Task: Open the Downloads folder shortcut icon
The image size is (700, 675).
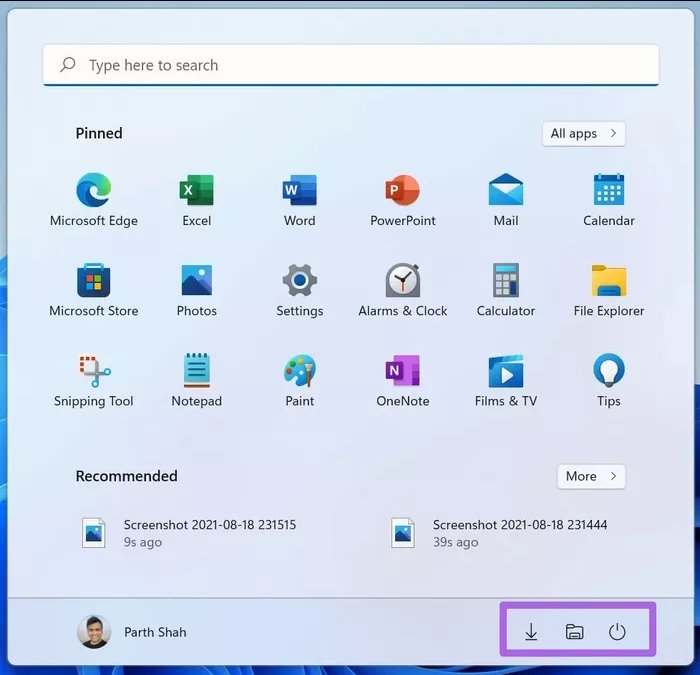Action: 531,632
